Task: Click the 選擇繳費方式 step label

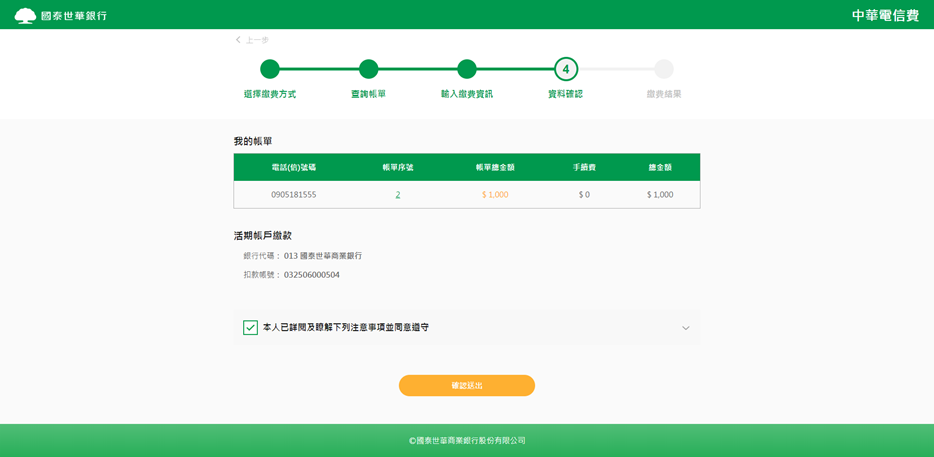Action: pyautogui.click(x=270, y=94)
